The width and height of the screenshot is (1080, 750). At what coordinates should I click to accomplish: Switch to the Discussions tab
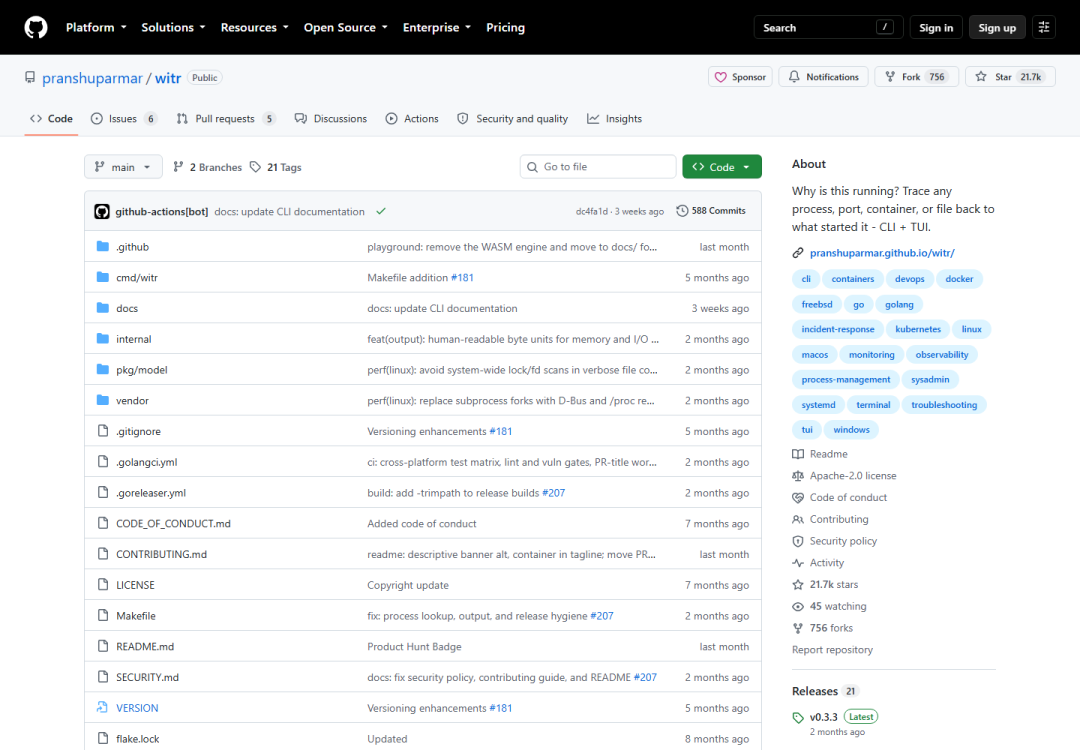(x=331, y=118)
